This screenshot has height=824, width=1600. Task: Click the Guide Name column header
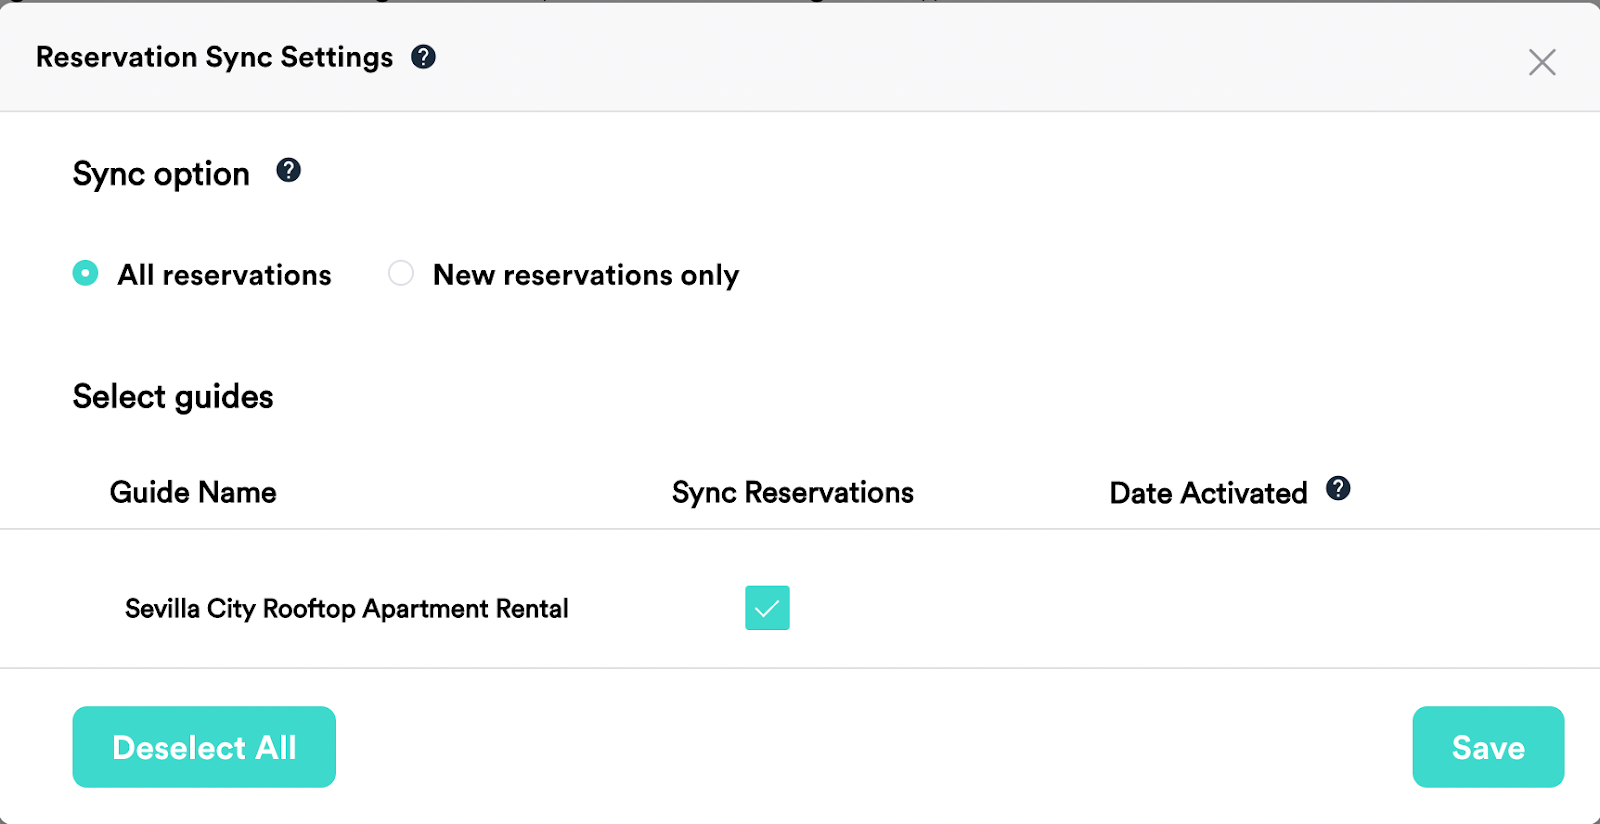point(193,492)
